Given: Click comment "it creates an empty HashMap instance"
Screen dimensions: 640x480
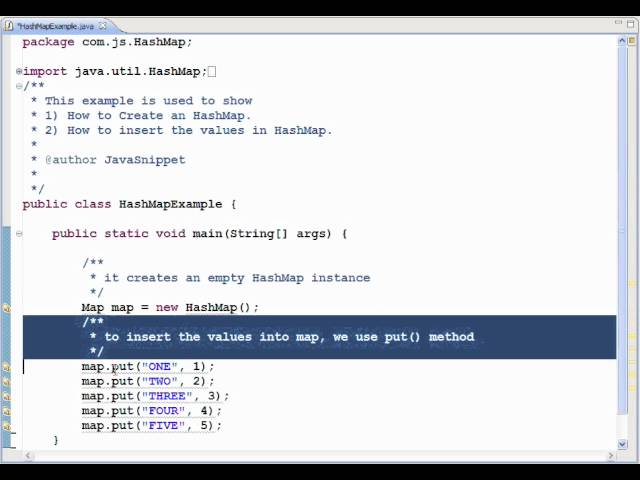Looking at the screenshot, I should 237,278.
